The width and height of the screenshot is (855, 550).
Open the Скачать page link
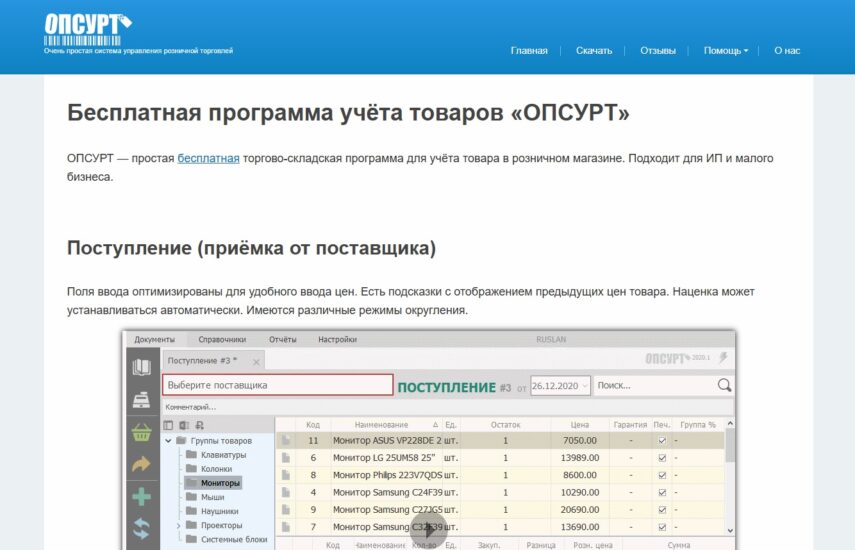coord(594,51)
